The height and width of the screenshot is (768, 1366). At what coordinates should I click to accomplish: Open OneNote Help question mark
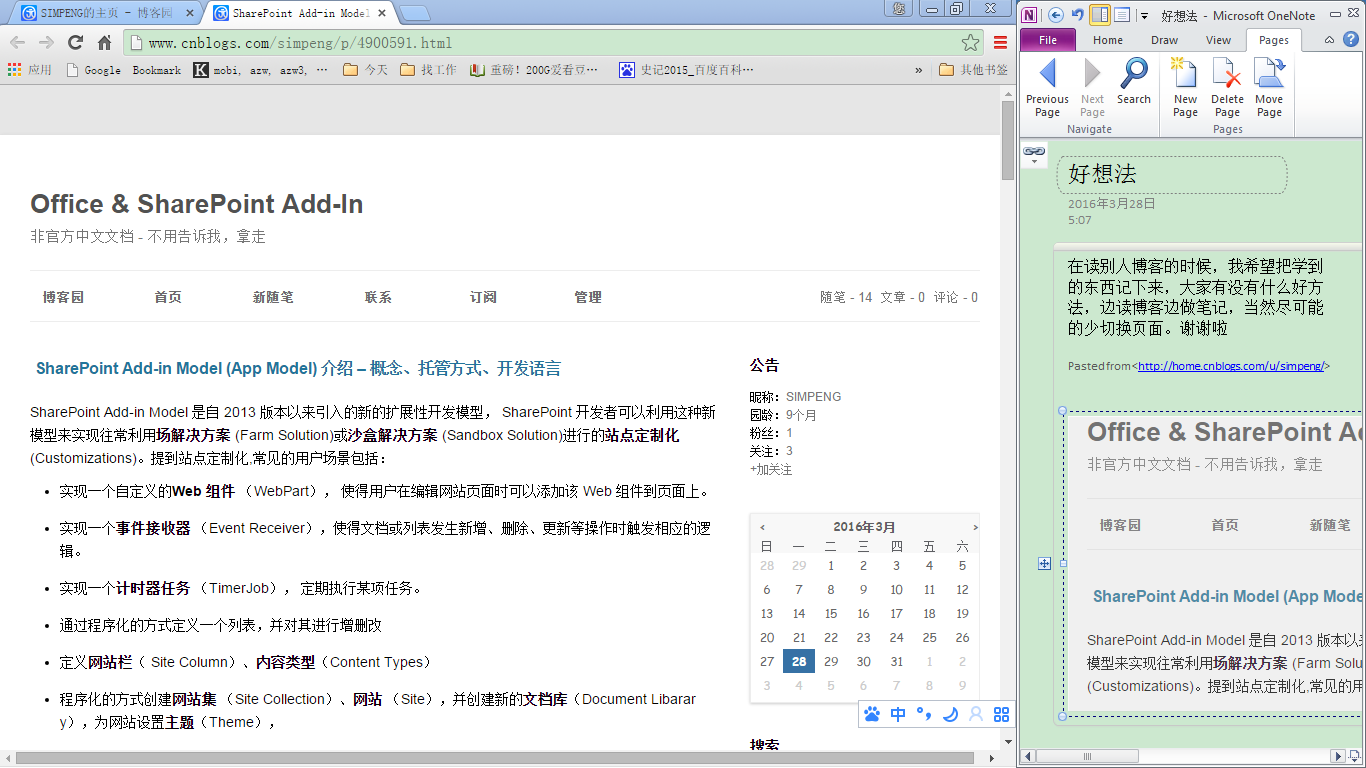[x=1350, y=40]
